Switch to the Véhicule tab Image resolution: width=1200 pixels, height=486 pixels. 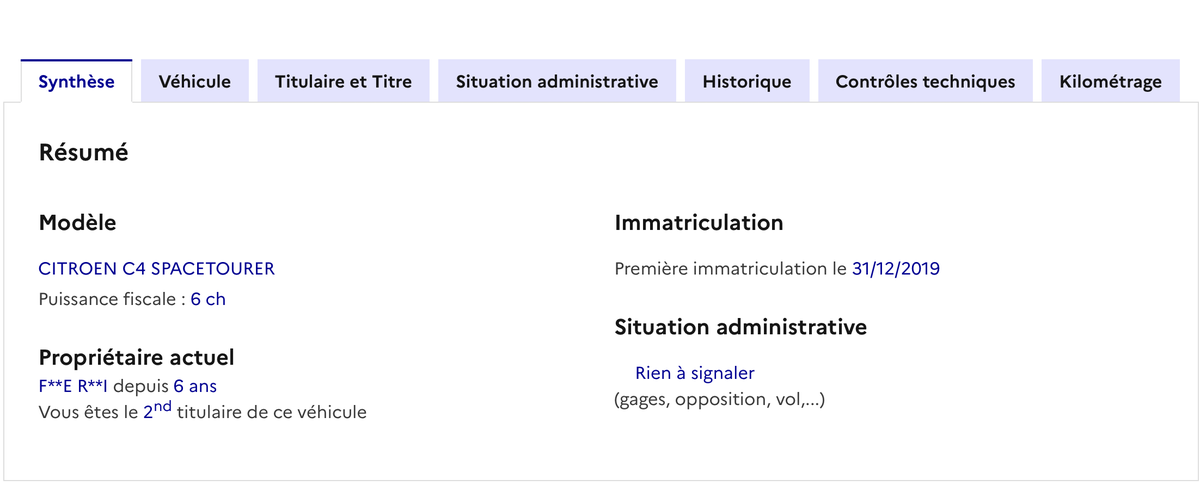click(195, 82)
